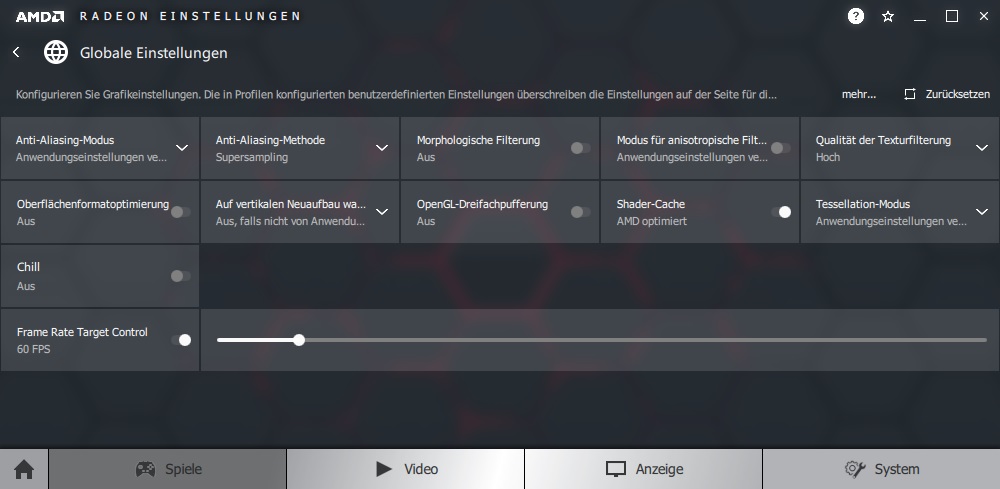Click the Zurücksetzen button label
The height and width of the screenshot is (489, 1000).
(x=958, y=94)
